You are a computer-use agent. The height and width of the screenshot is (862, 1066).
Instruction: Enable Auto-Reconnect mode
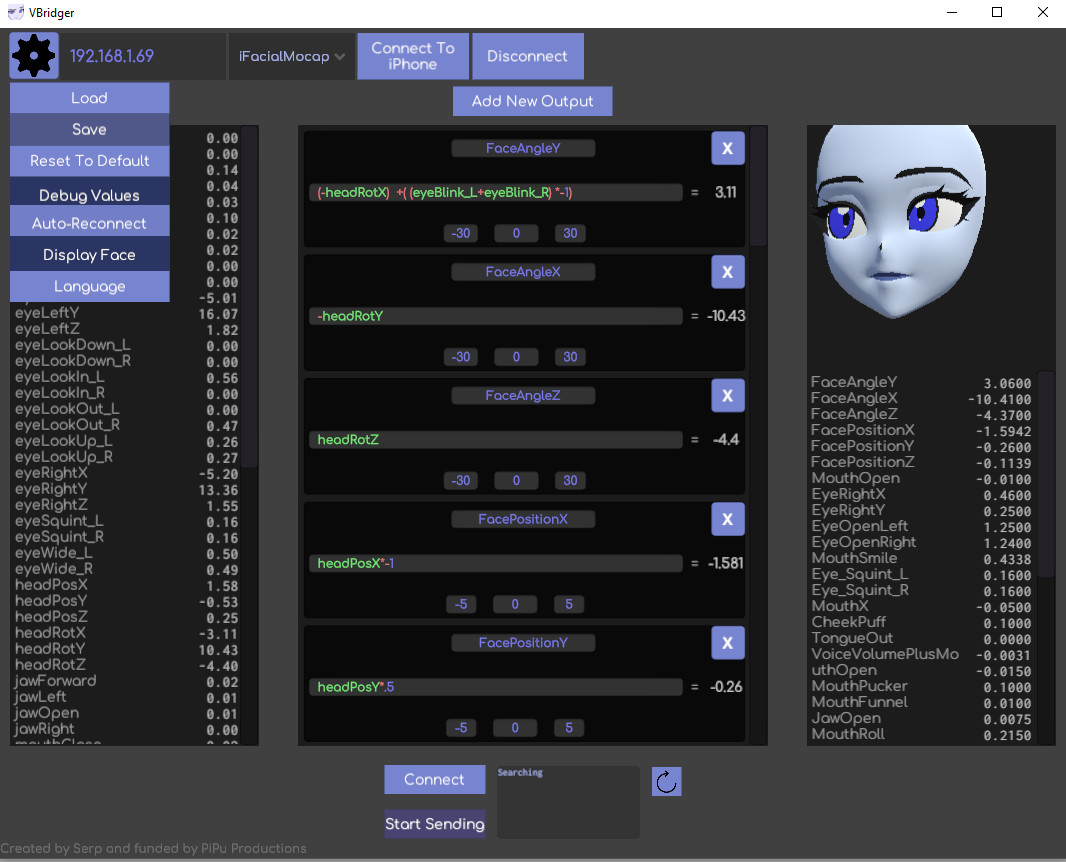pyautogui.click(x=89, y=221)
